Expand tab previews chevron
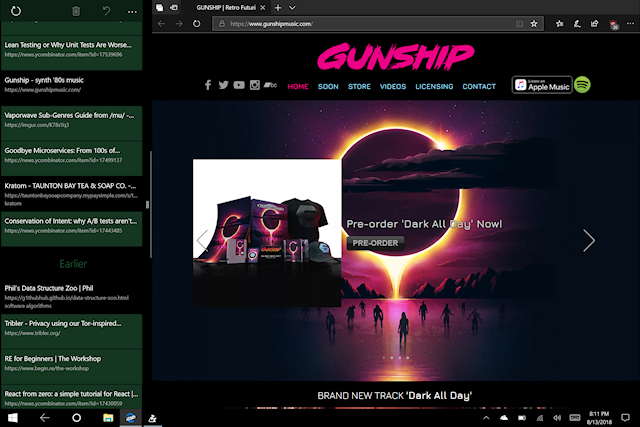Image resolution: width=640 pixels, height=427 pixels. click(292, 7)
